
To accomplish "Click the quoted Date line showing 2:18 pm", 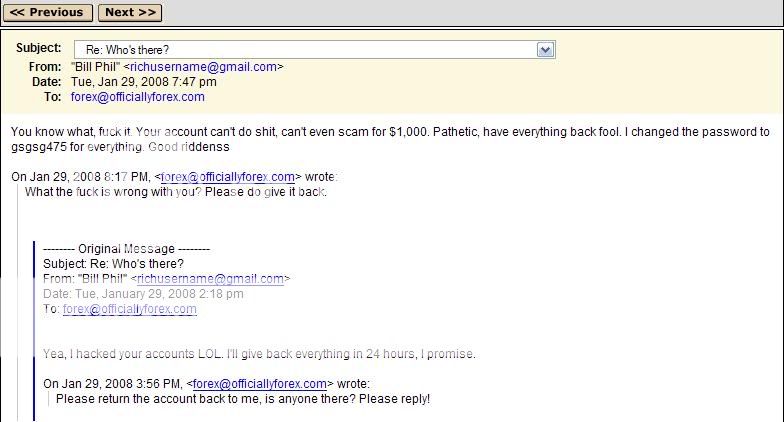I will pos(143,294).
